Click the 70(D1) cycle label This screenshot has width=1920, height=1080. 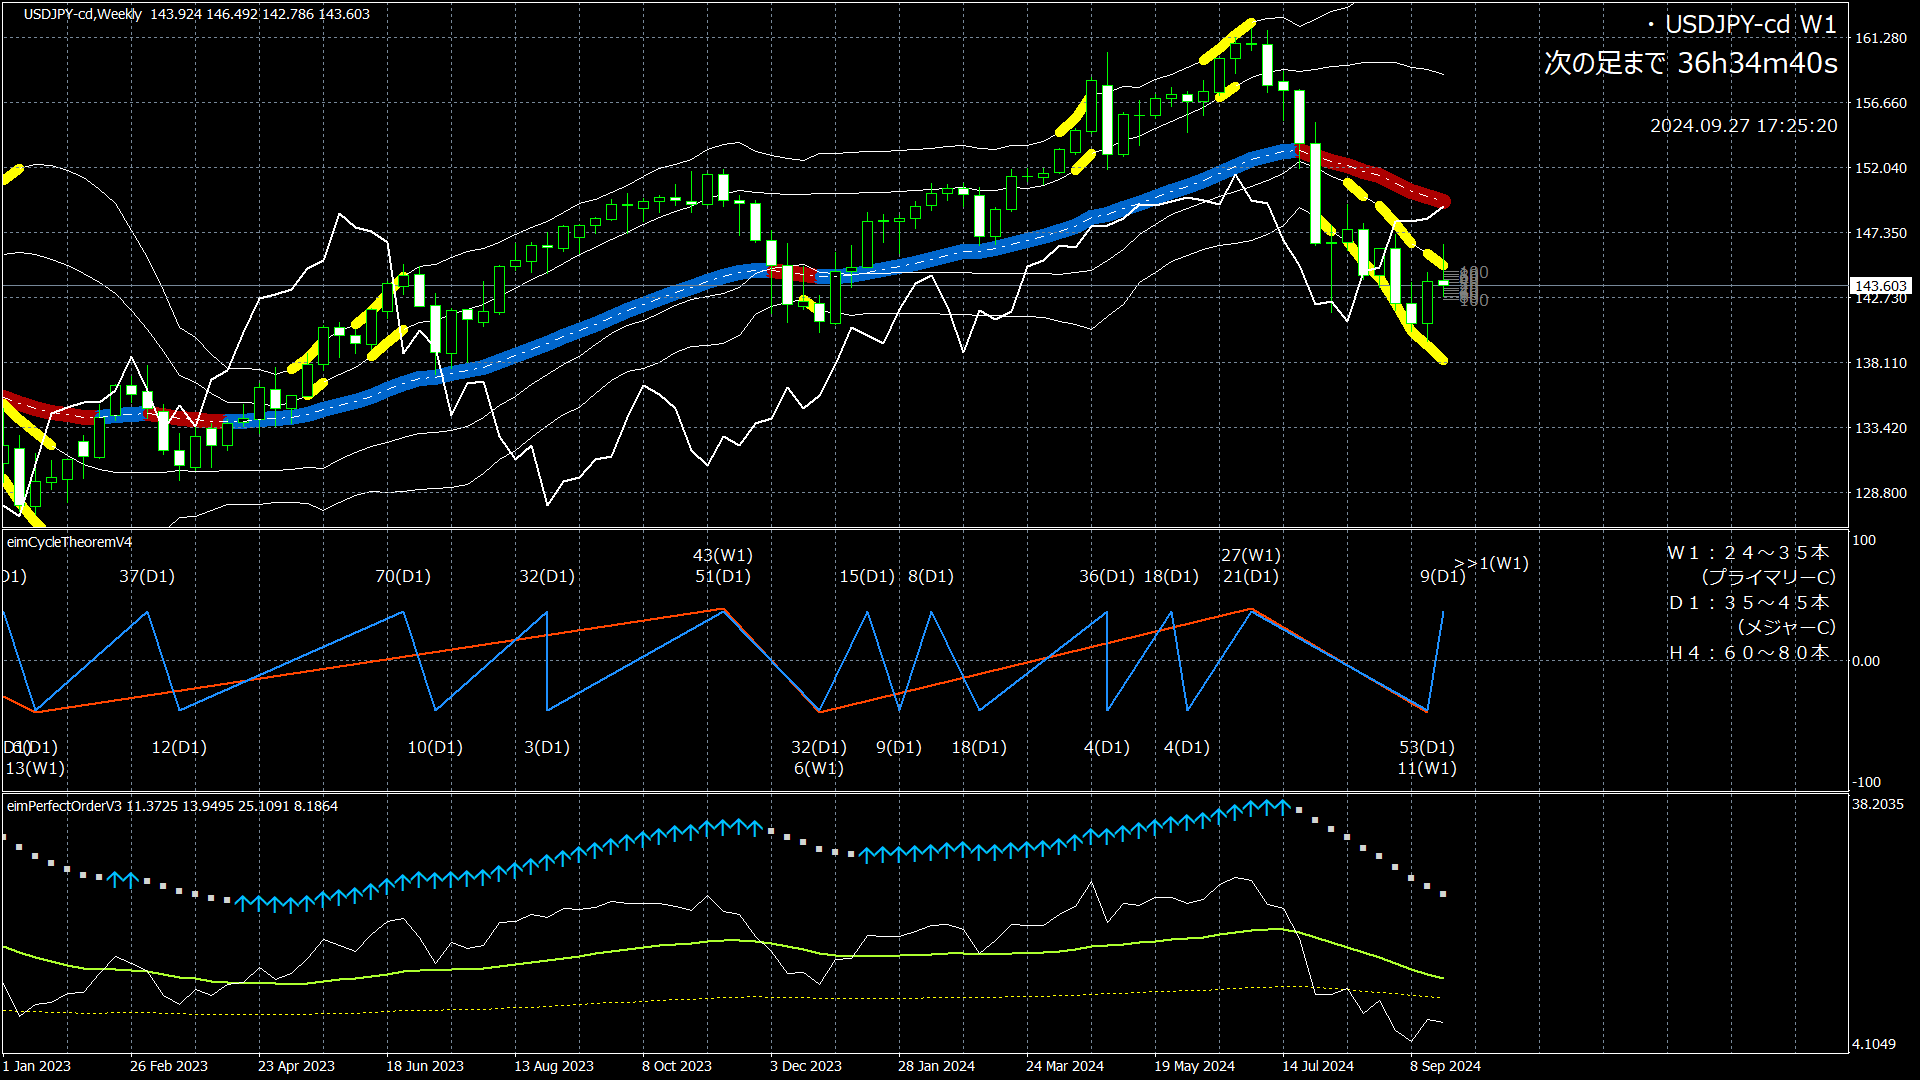pos(403,576)
